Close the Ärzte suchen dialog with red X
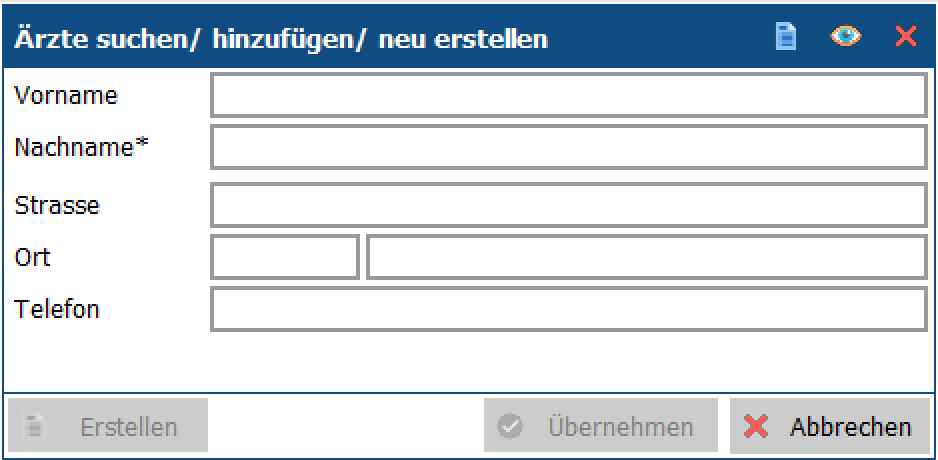The height and width of the screenshot is (460, 938). [906, 36]
